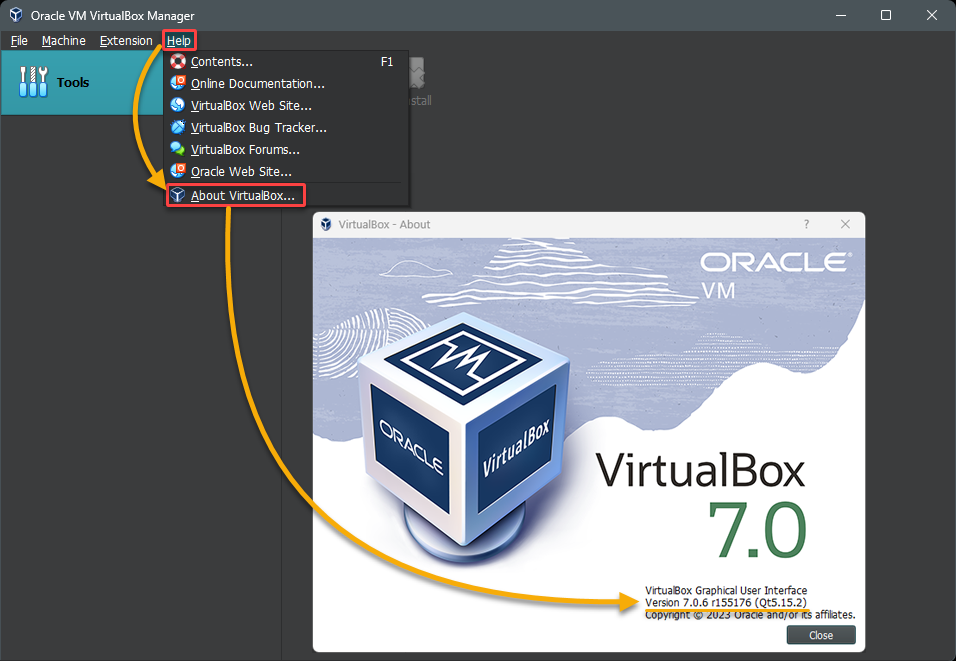
Task: Click the ORACLE VM logo in About
Action: click(x=776, y=276)
